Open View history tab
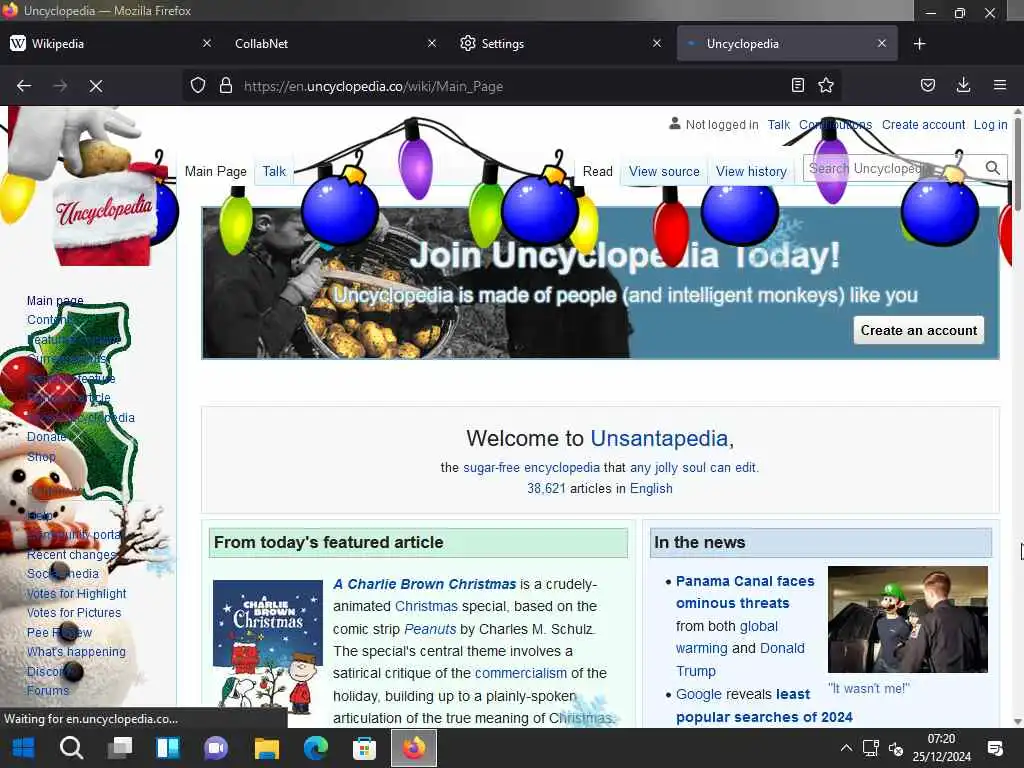This screenshot has height=768, width=1024. coord(751,171)
